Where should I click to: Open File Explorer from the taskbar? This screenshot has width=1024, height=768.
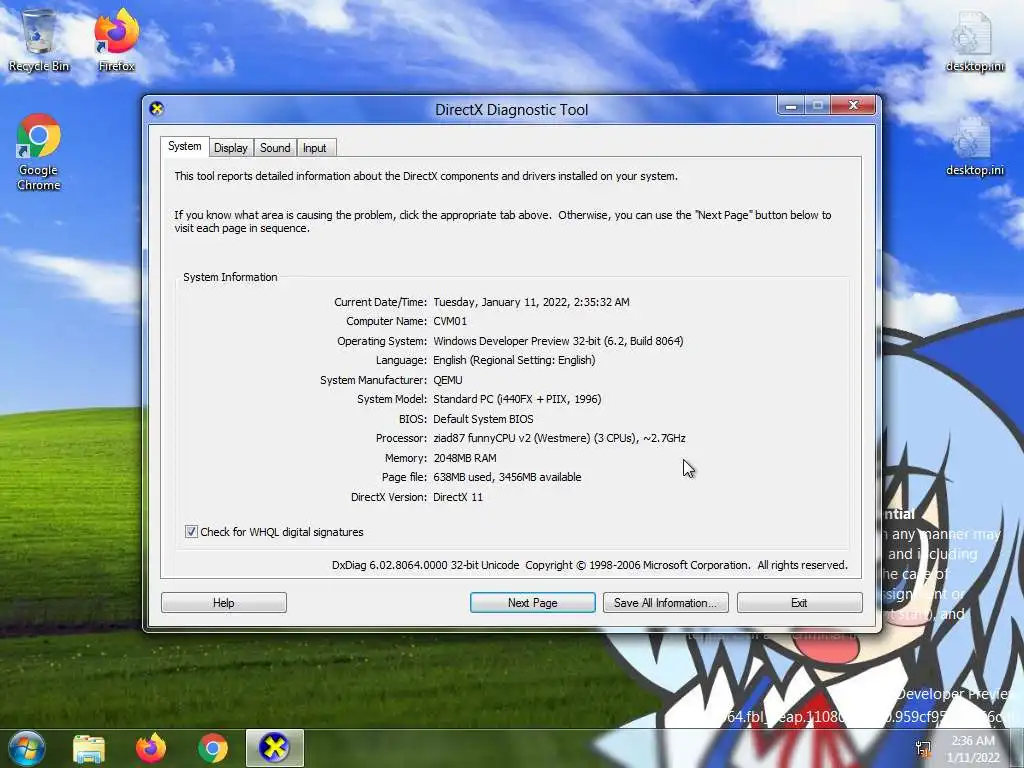pyautogui.click(x=89, y=748)
